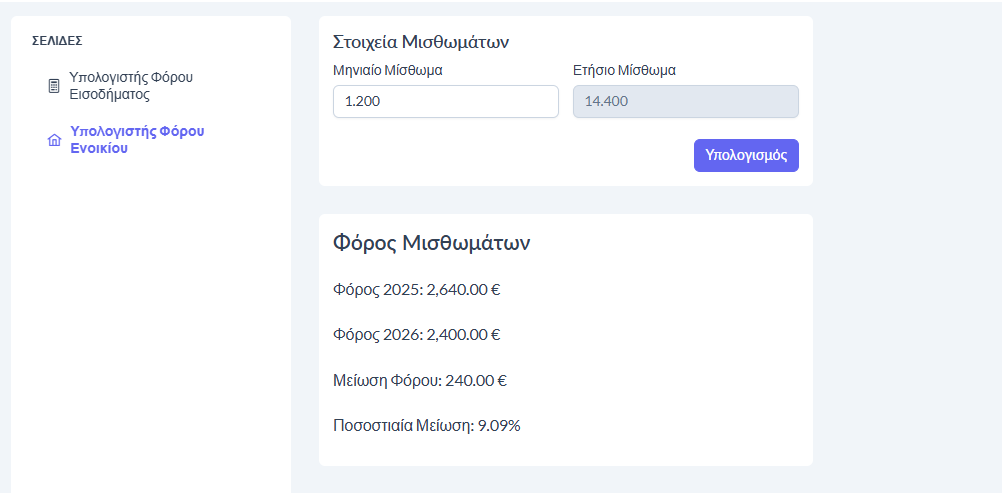This screenshot has width=1002, height=493.
Task: Click the calculator icon beside Υπολογιστής Φόρου Εισοδήματος
Action: click(x=54, y=86)
